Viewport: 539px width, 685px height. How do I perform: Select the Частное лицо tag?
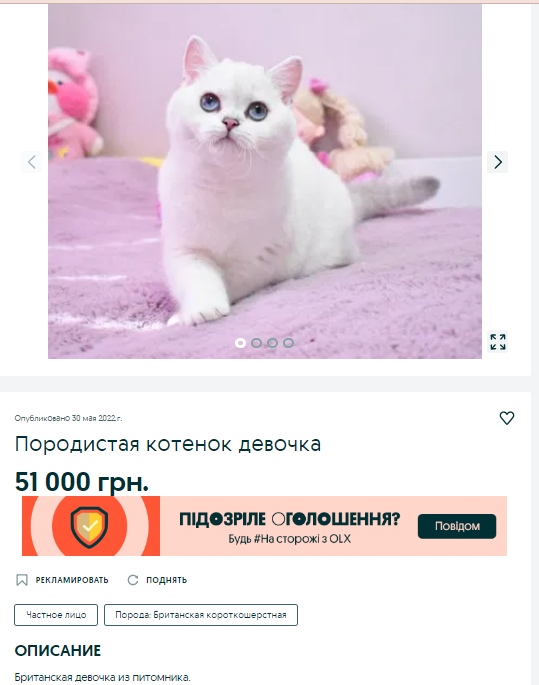[x=56, y=615]
